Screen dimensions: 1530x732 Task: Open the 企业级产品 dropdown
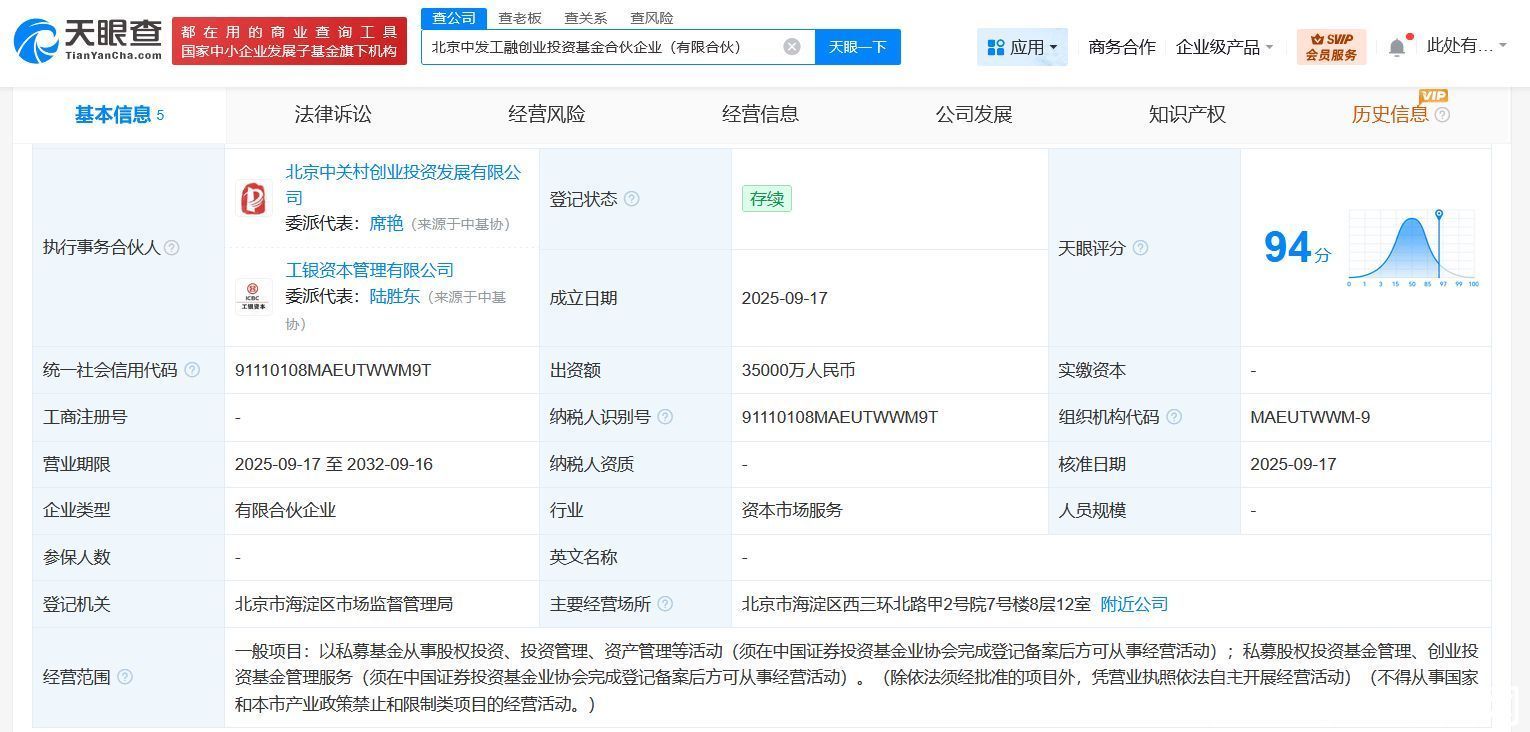(x=1224, y=47)
